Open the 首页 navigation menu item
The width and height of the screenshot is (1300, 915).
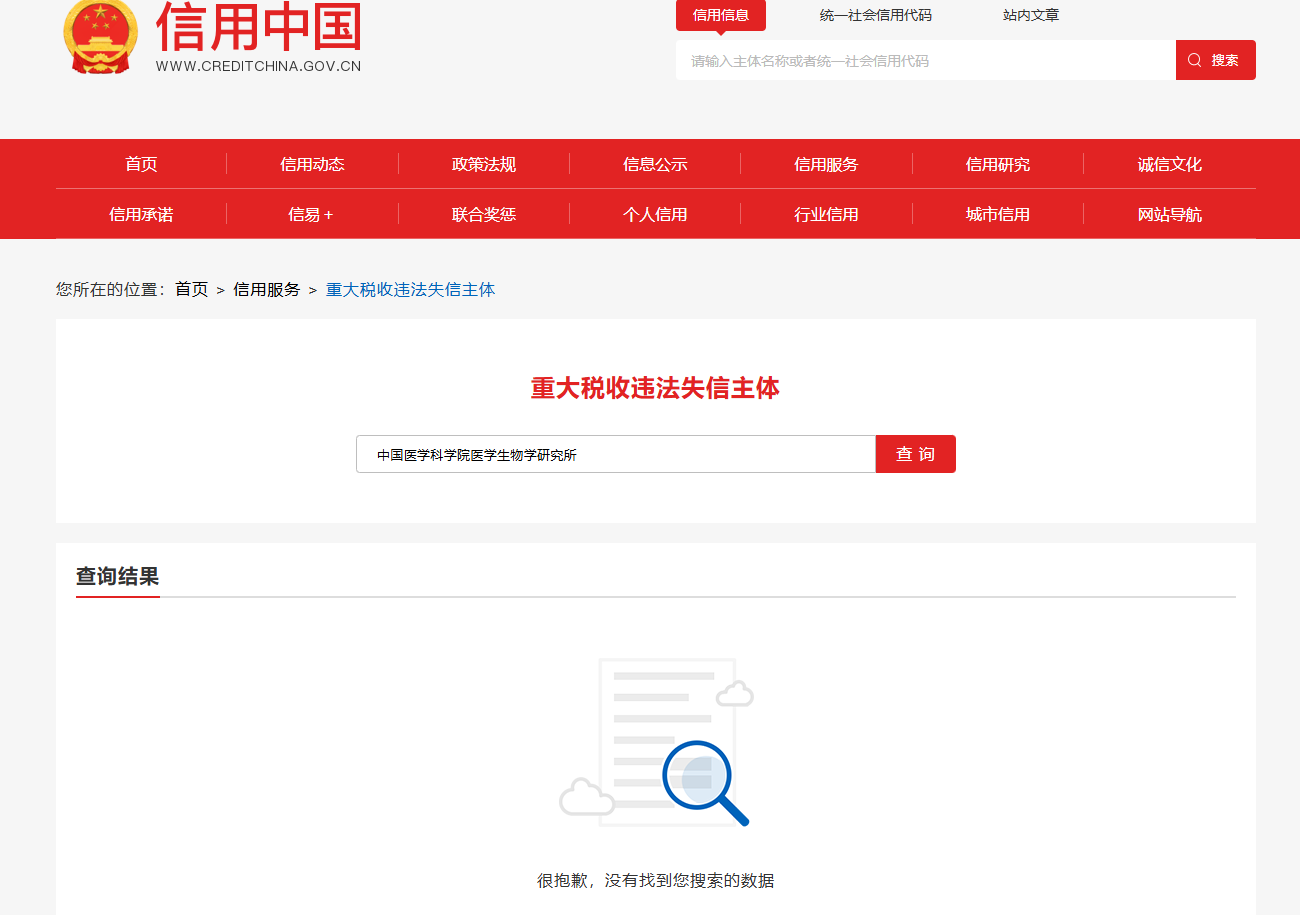point(141,164)
